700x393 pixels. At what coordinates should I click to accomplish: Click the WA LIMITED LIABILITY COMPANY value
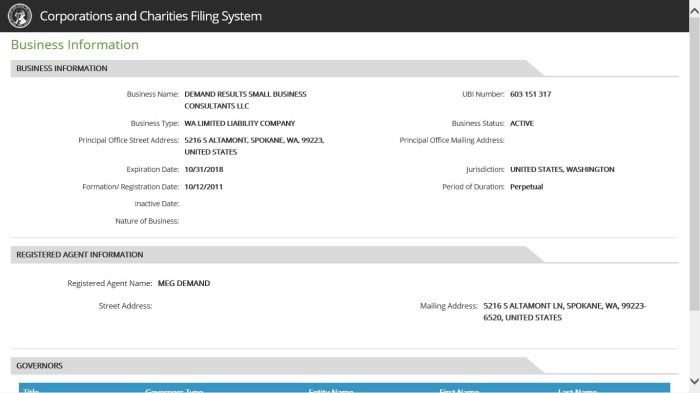pyautogui.click(x=240, y=123)
